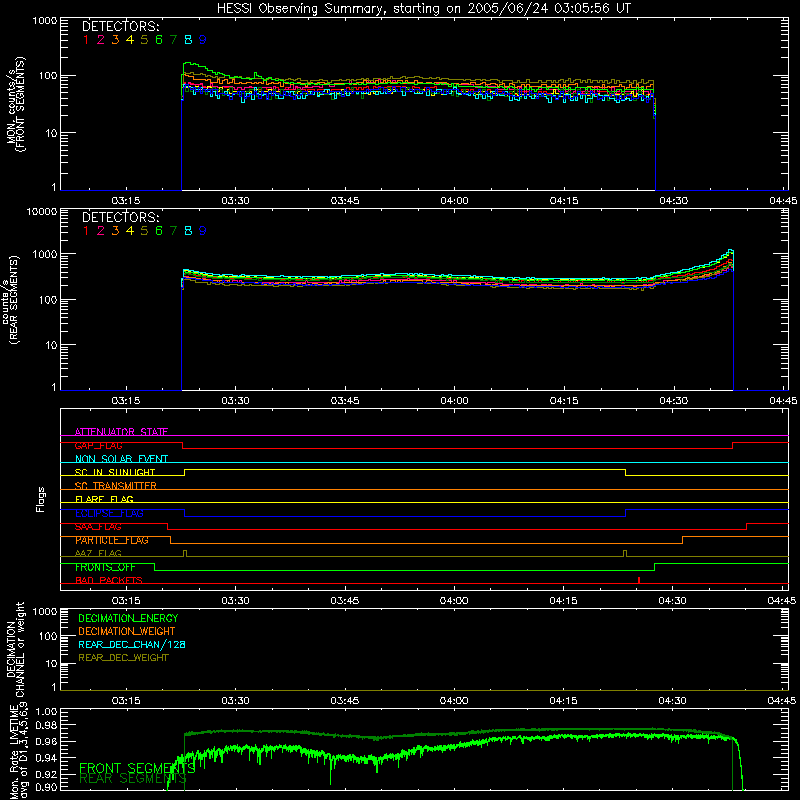Click the 03:30 tick label under rear segments plot
The height and width of the screenshot is (800, 800).
pyautogui.click(x=235, y=401)
